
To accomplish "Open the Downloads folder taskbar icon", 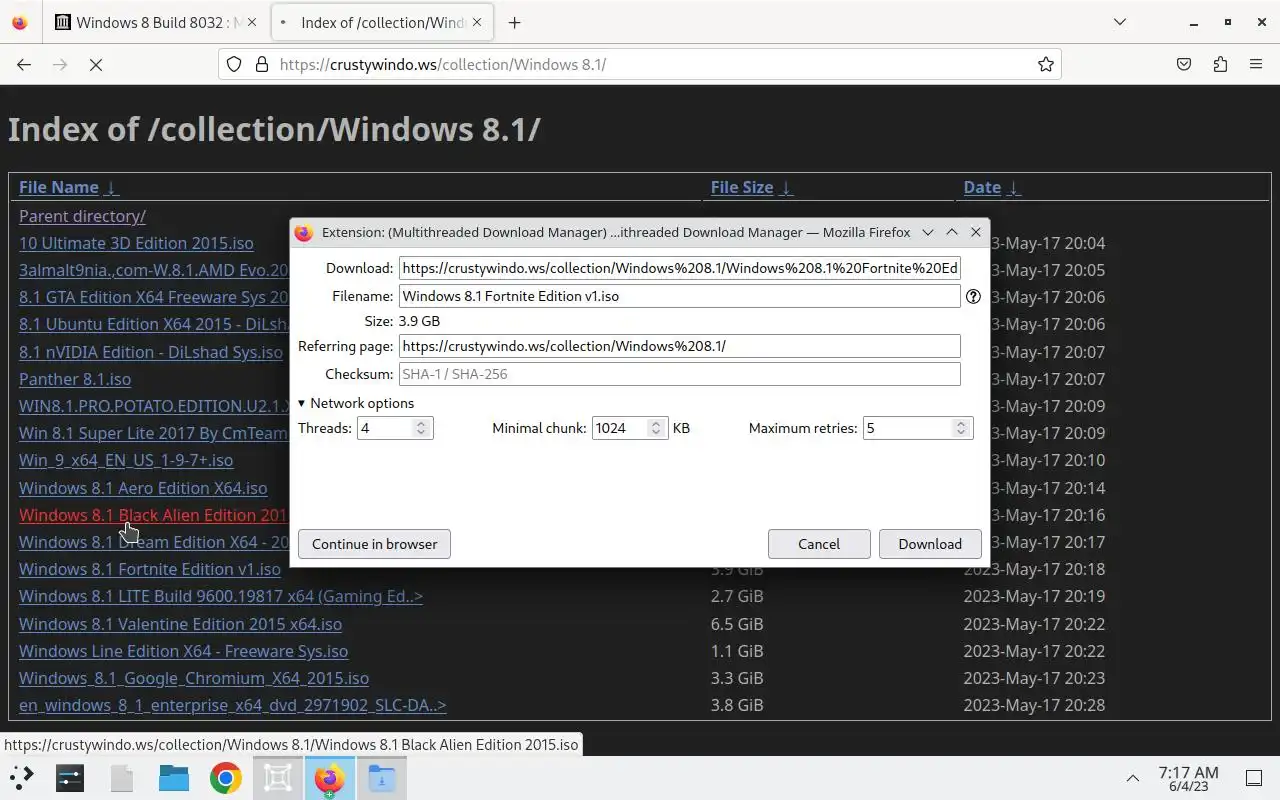I will 382,777.
